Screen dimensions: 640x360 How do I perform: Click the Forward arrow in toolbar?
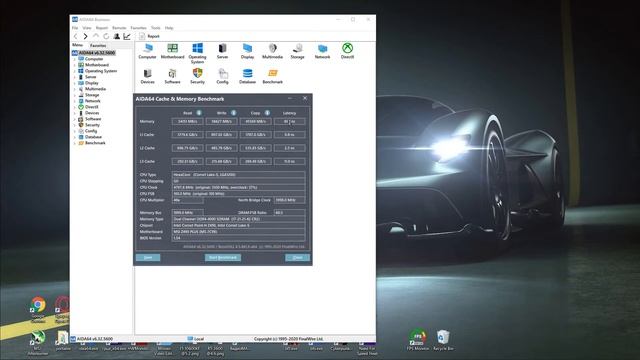(85, 36)
